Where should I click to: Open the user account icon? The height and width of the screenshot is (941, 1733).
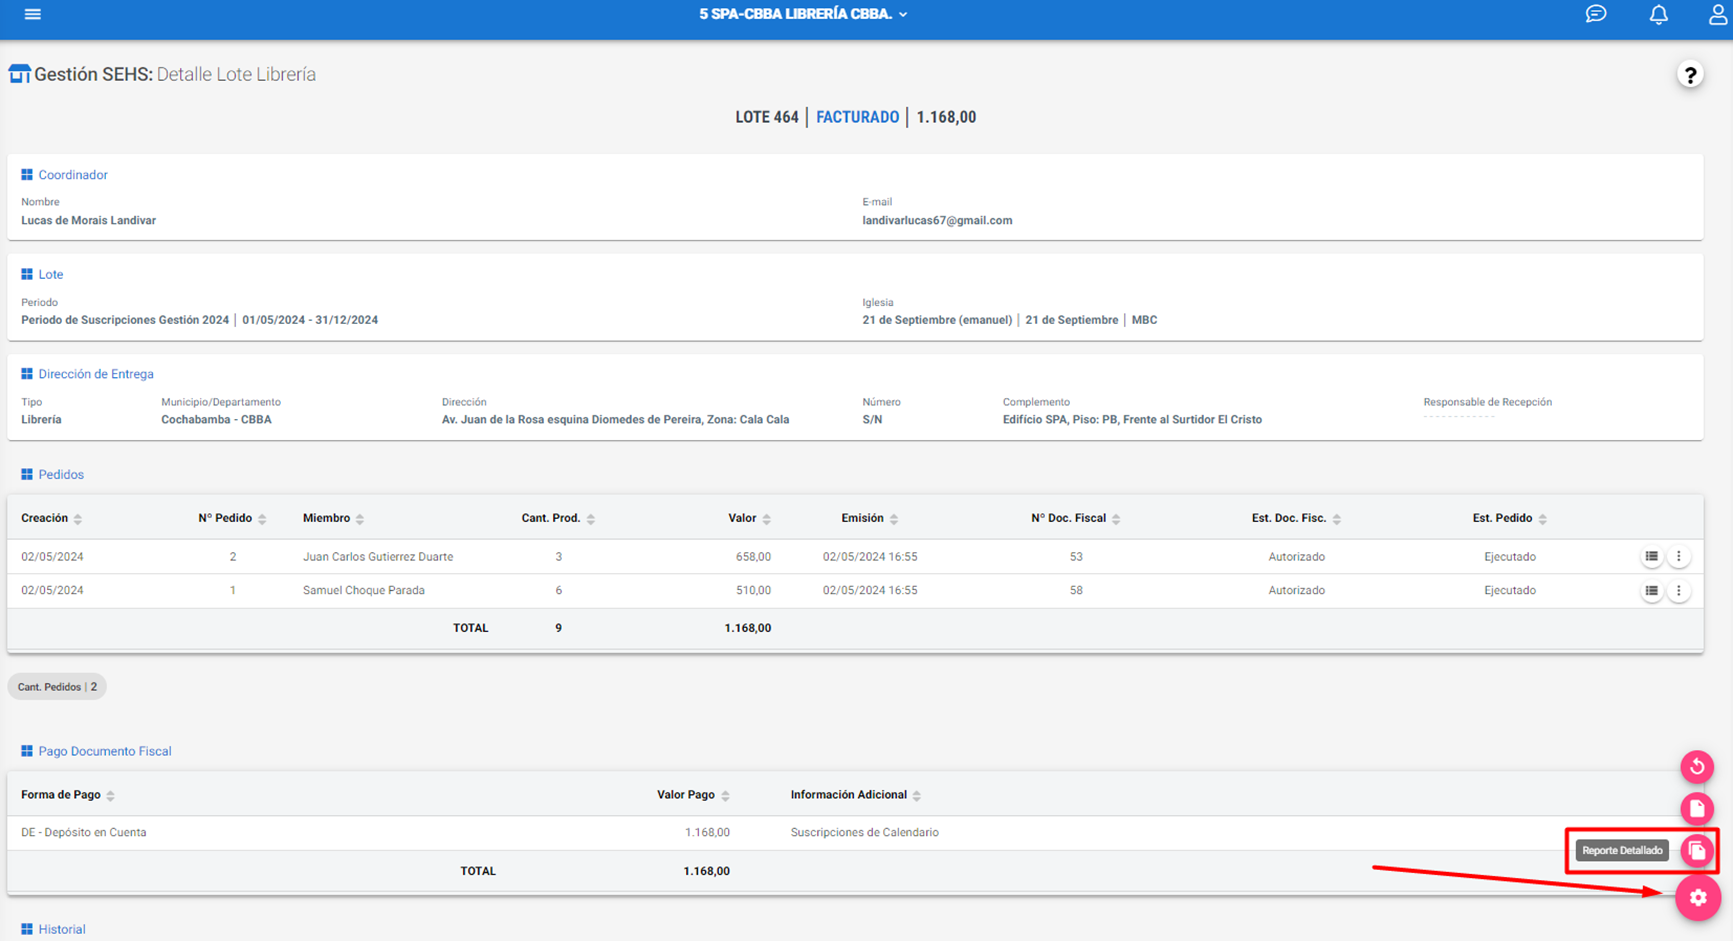point(1717,14)
